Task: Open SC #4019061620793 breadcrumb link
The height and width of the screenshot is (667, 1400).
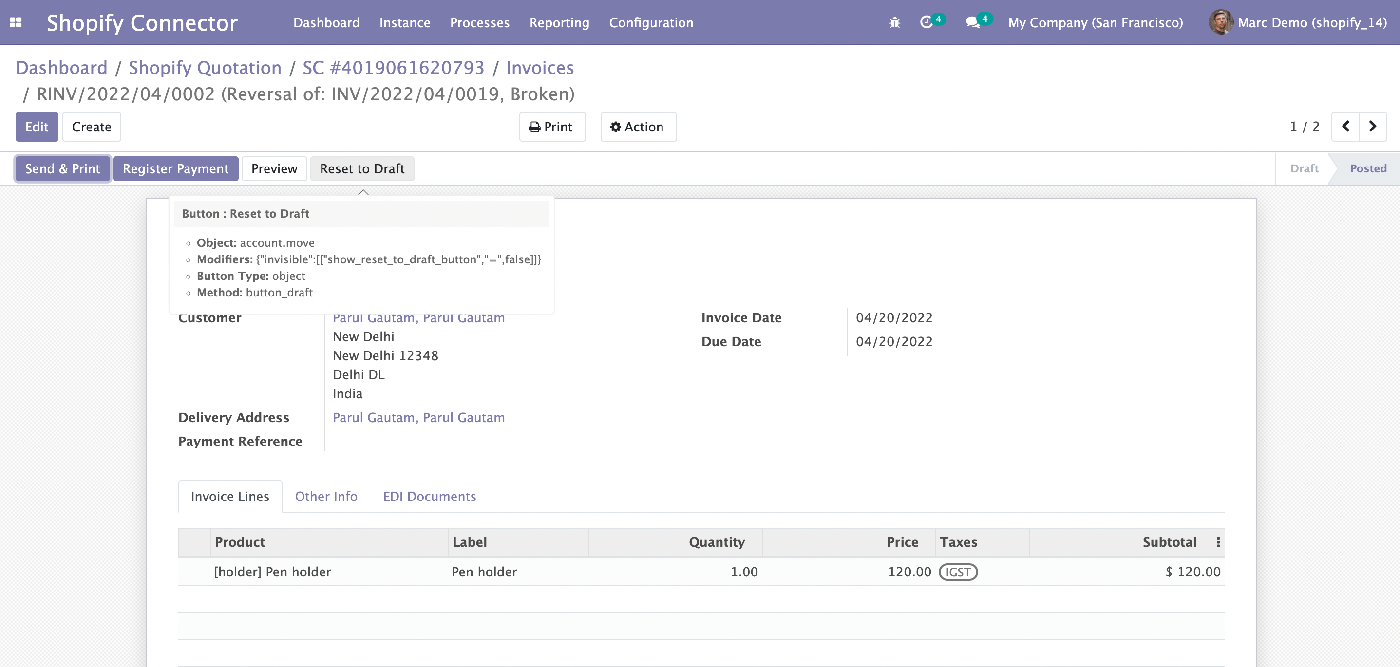Action: 393,68
